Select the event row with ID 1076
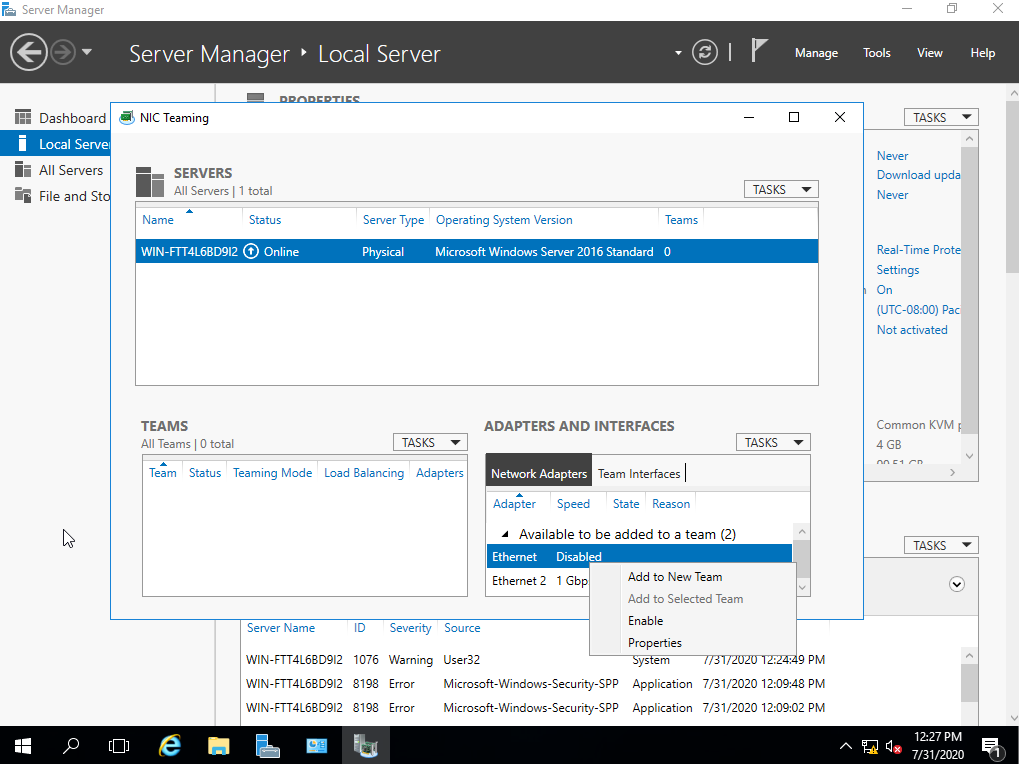Image resolution: width=1019 pixels, height=764 pixels. coord(535,660)
